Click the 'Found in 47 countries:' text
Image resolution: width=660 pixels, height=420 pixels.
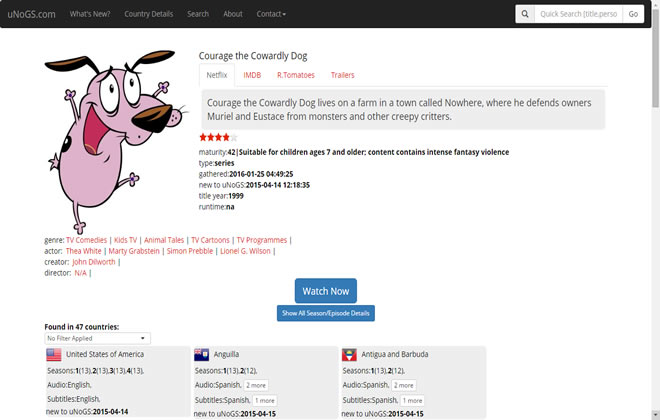pos(82,327)
